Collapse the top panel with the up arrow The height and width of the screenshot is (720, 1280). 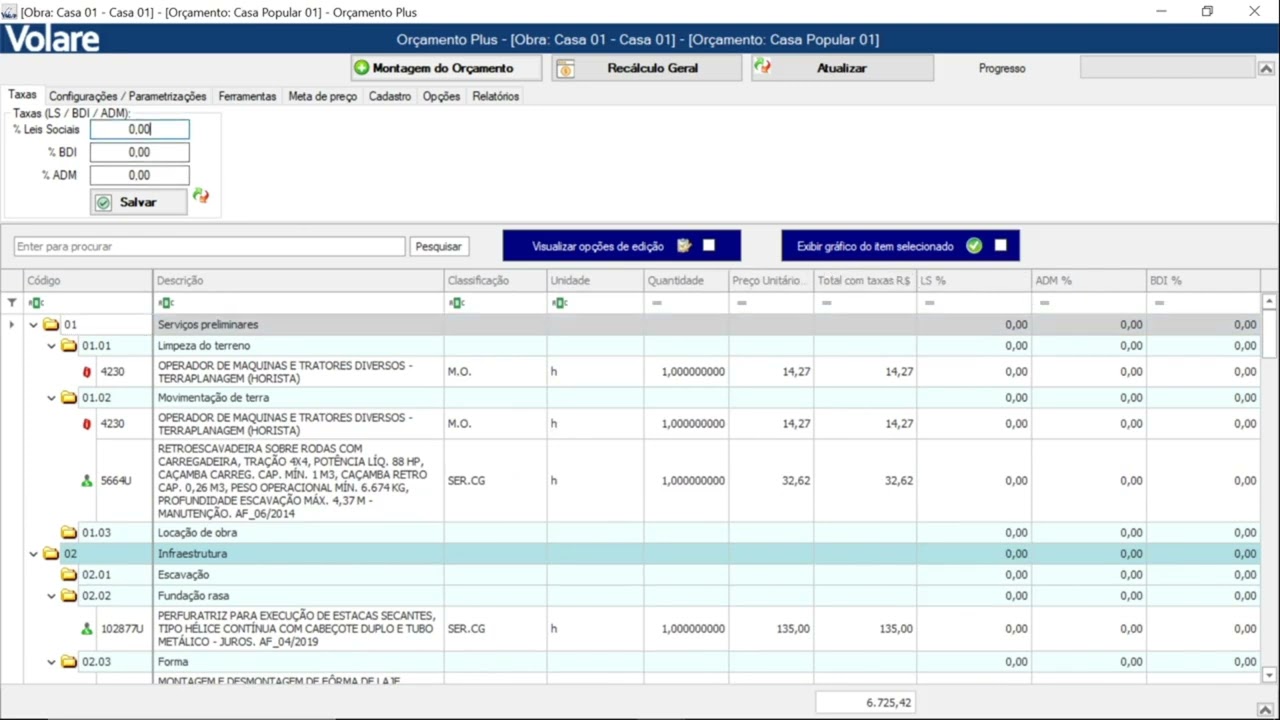coord(1266,68)
